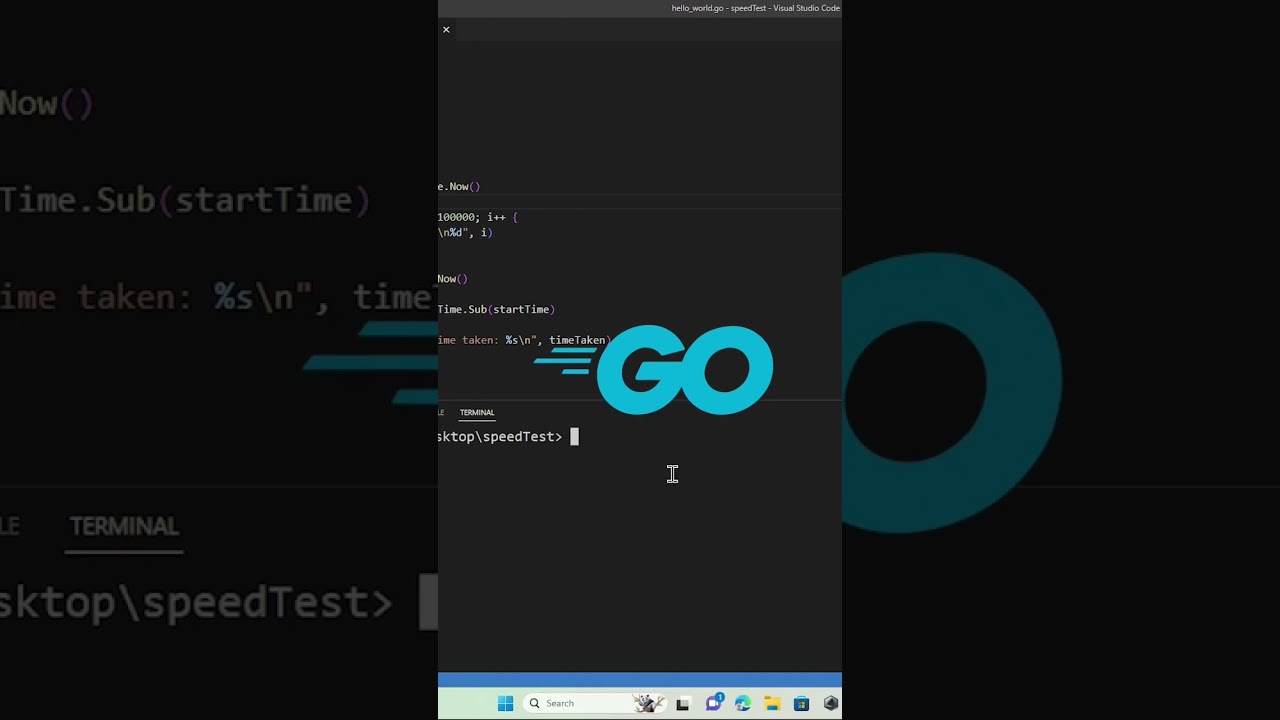
Task: Open File Explorer from the taskbar
Action: pyautogui.click(x=772, y=703)
